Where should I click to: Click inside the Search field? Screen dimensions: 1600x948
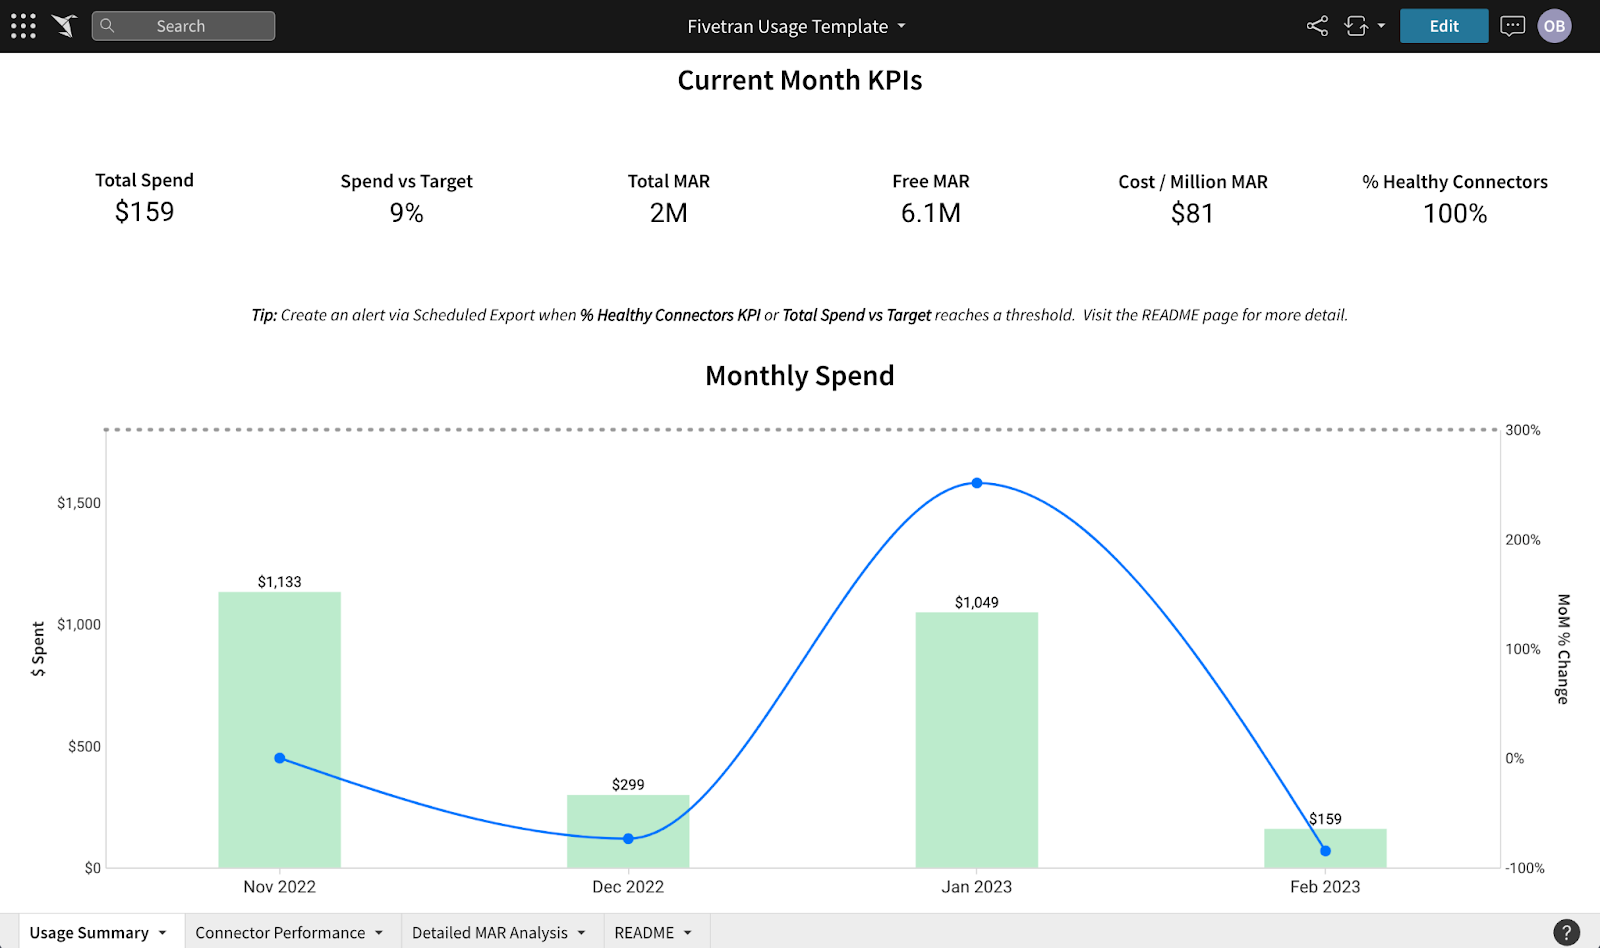pos(190,25)
